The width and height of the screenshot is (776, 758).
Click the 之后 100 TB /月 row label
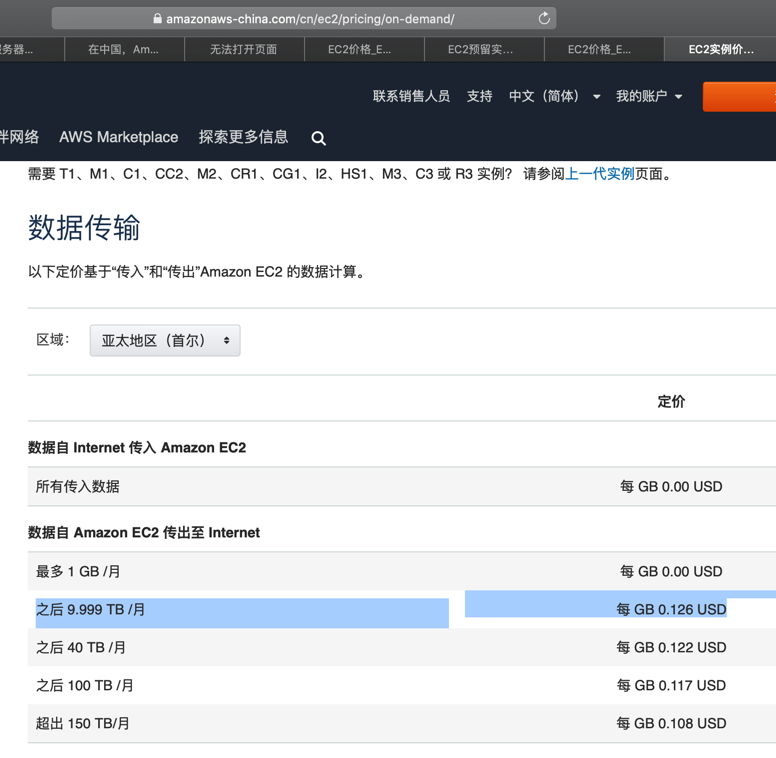pyautogui.click(x=85, y=685)
